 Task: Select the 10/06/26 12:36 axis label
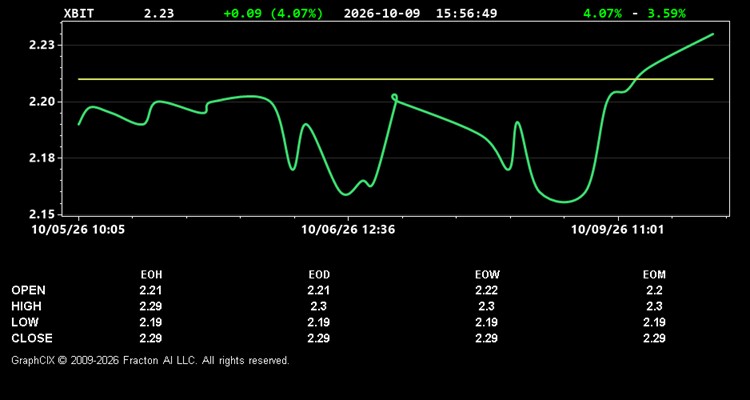click(348, 230)
